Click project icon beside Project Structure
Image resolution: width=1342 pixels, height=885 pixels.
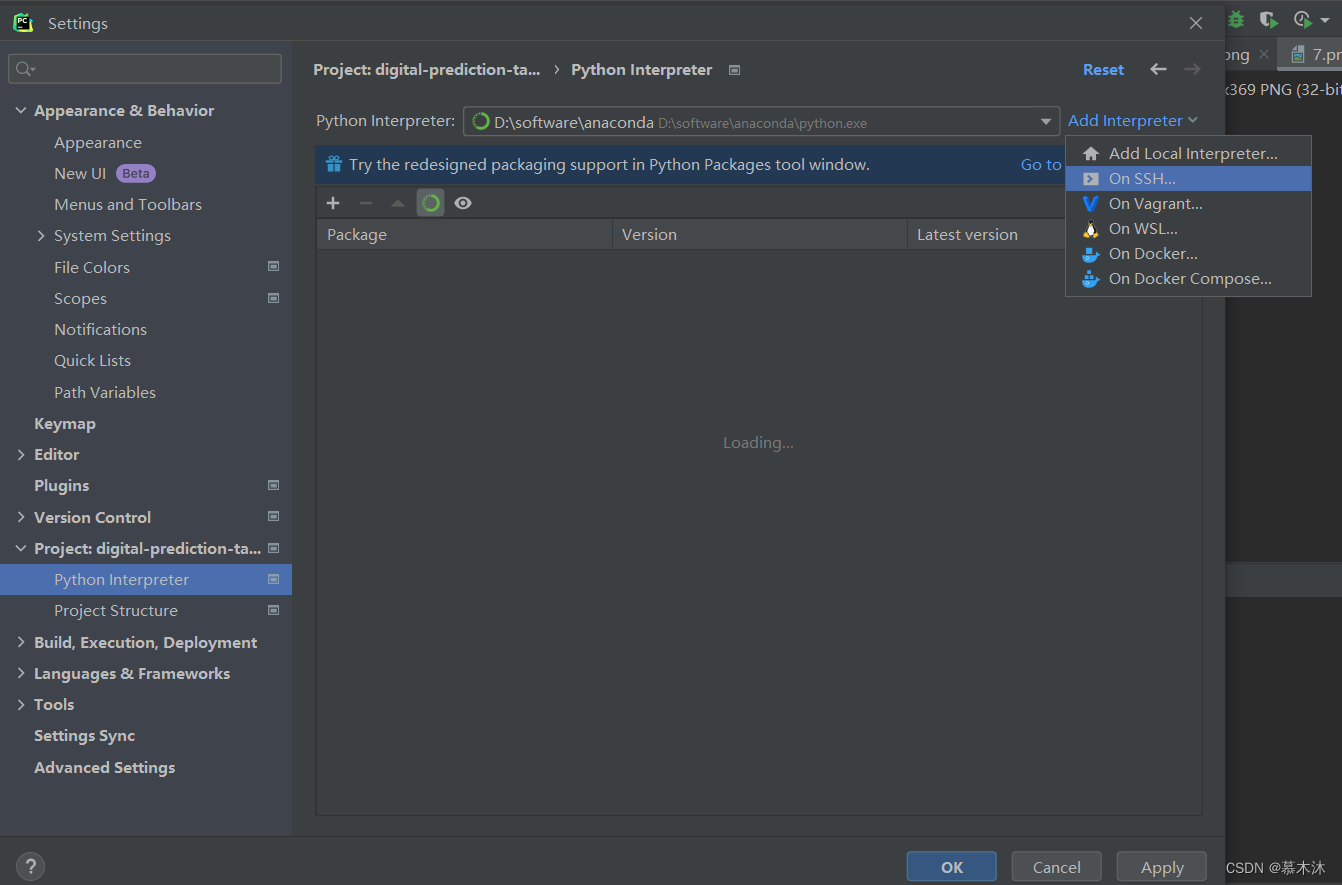(x=274, y=610)
